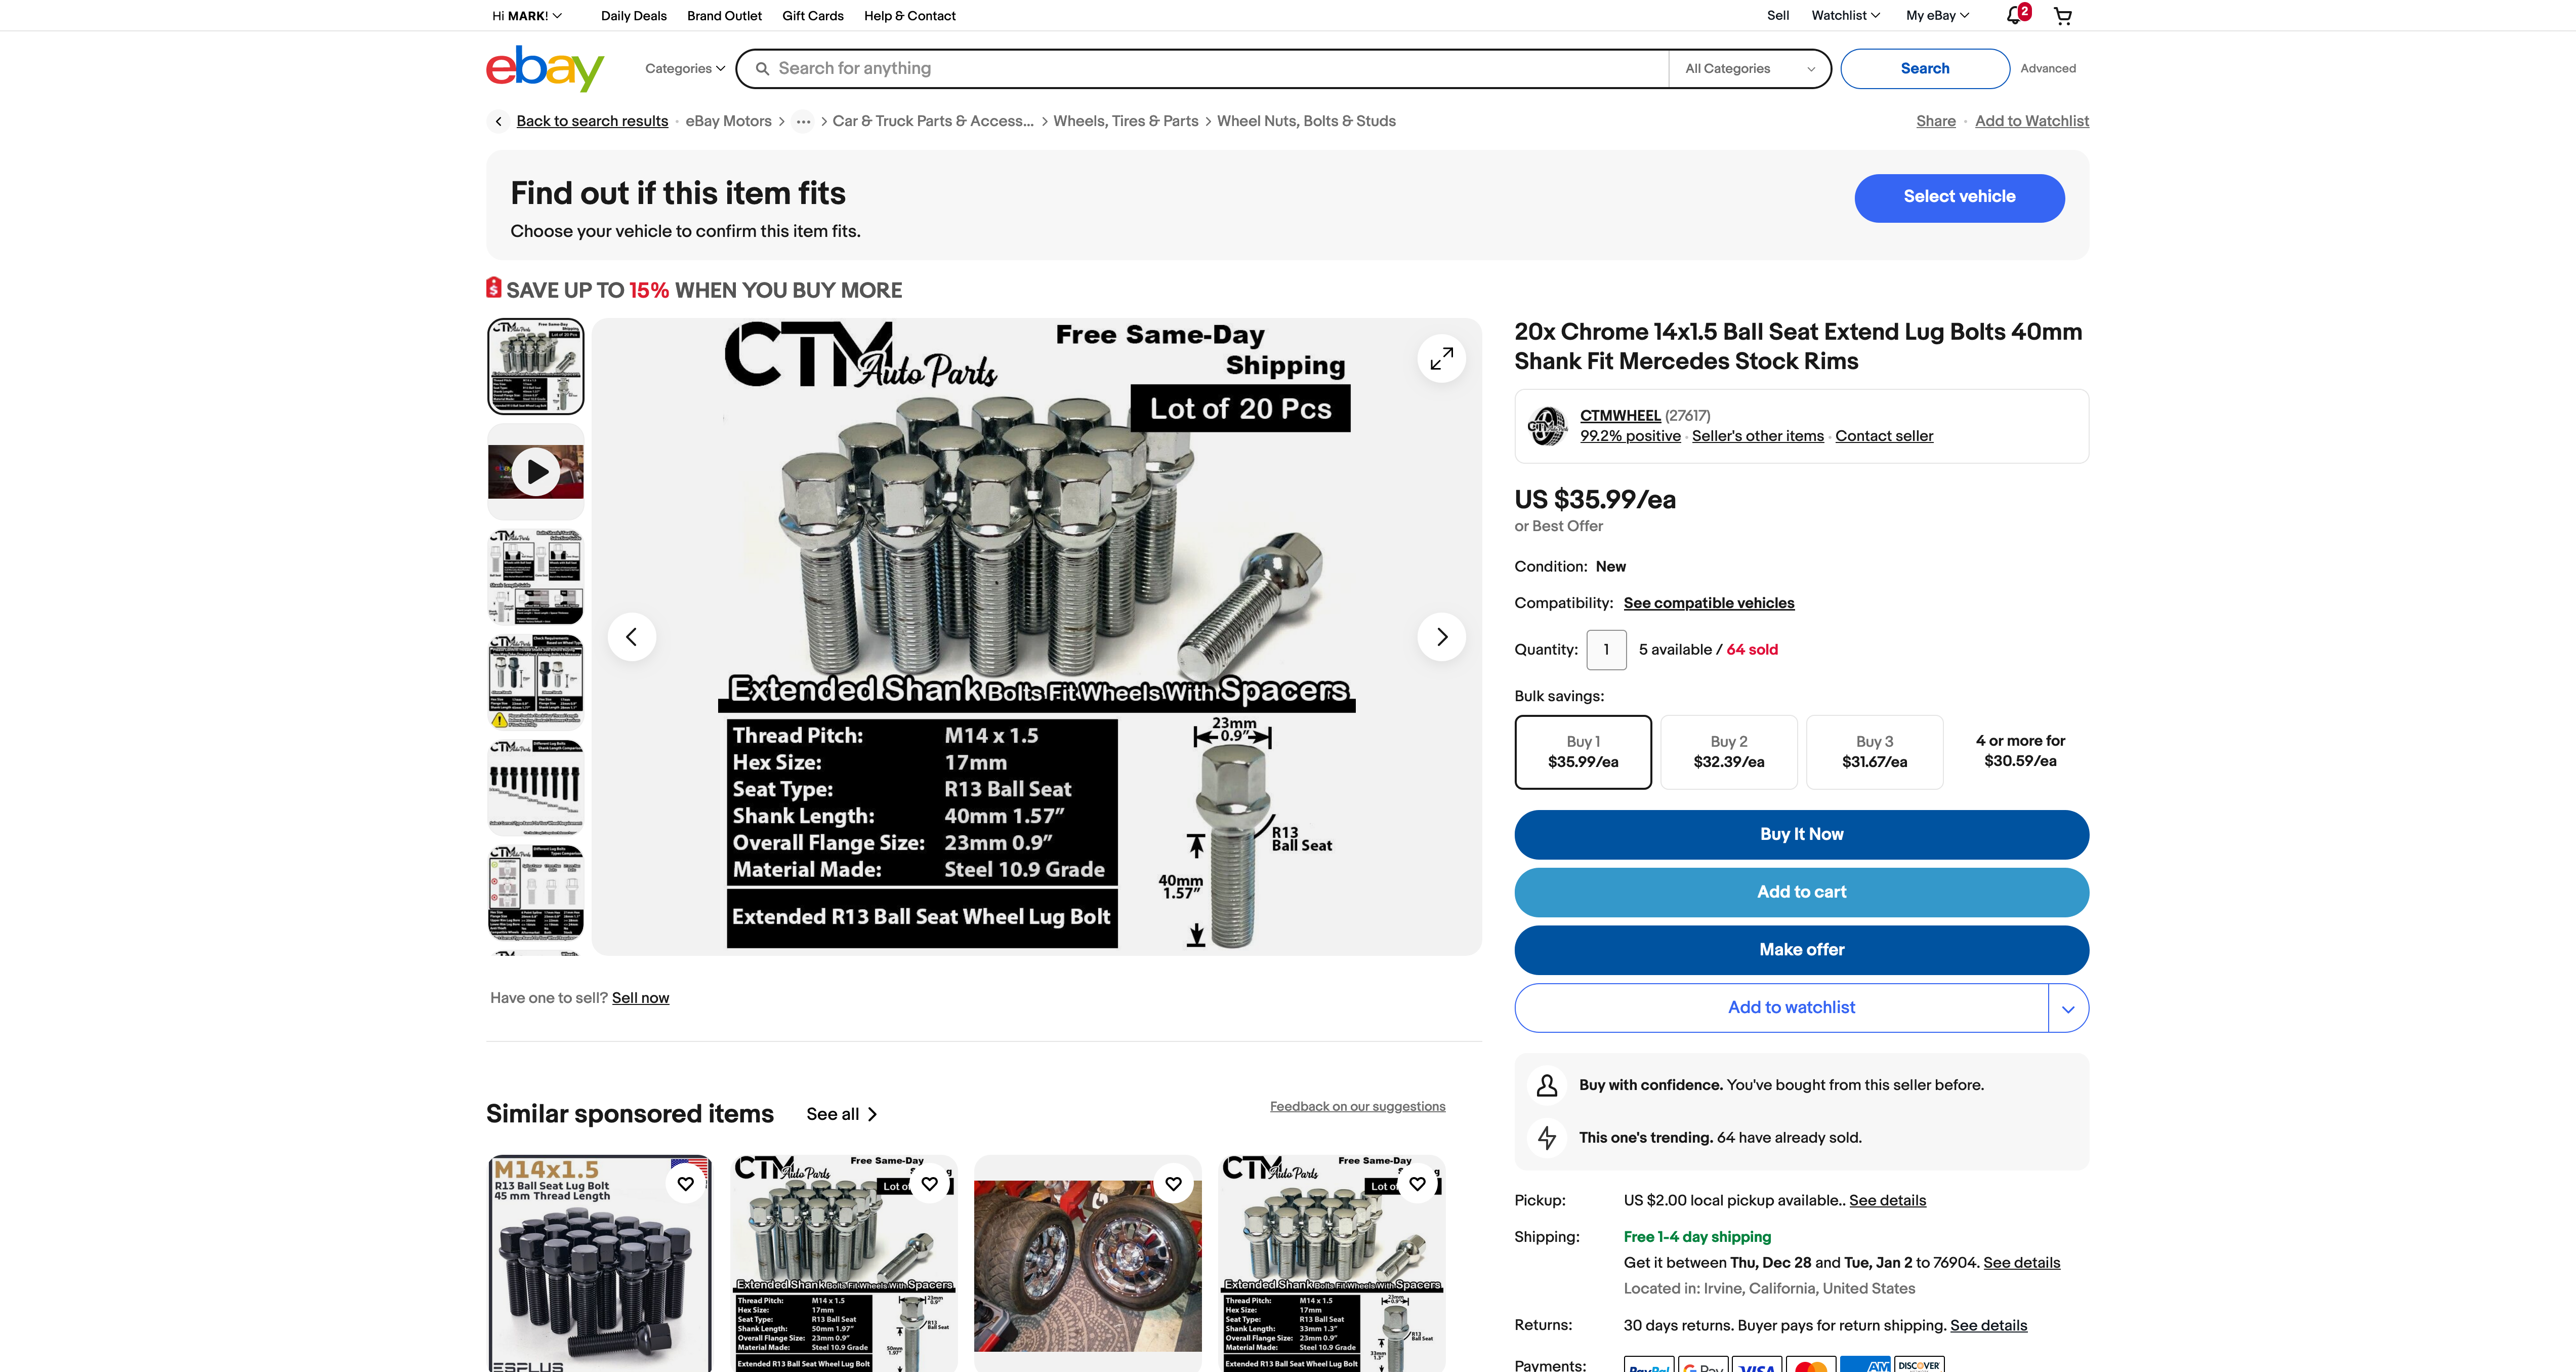Viewport: 2576px width, 1372px height.
Task: Open Wheels, Tires & Parts breadcrumb
Action: [x=1125, y=121]
